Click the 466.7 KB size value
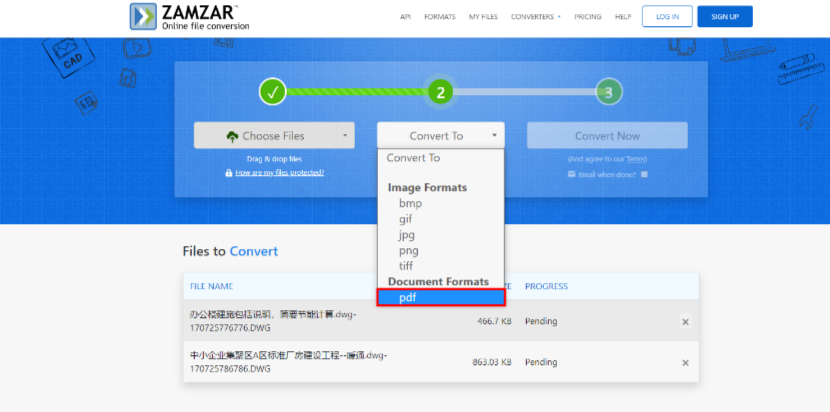The image size is (830, 412). (x=494, y=321)
